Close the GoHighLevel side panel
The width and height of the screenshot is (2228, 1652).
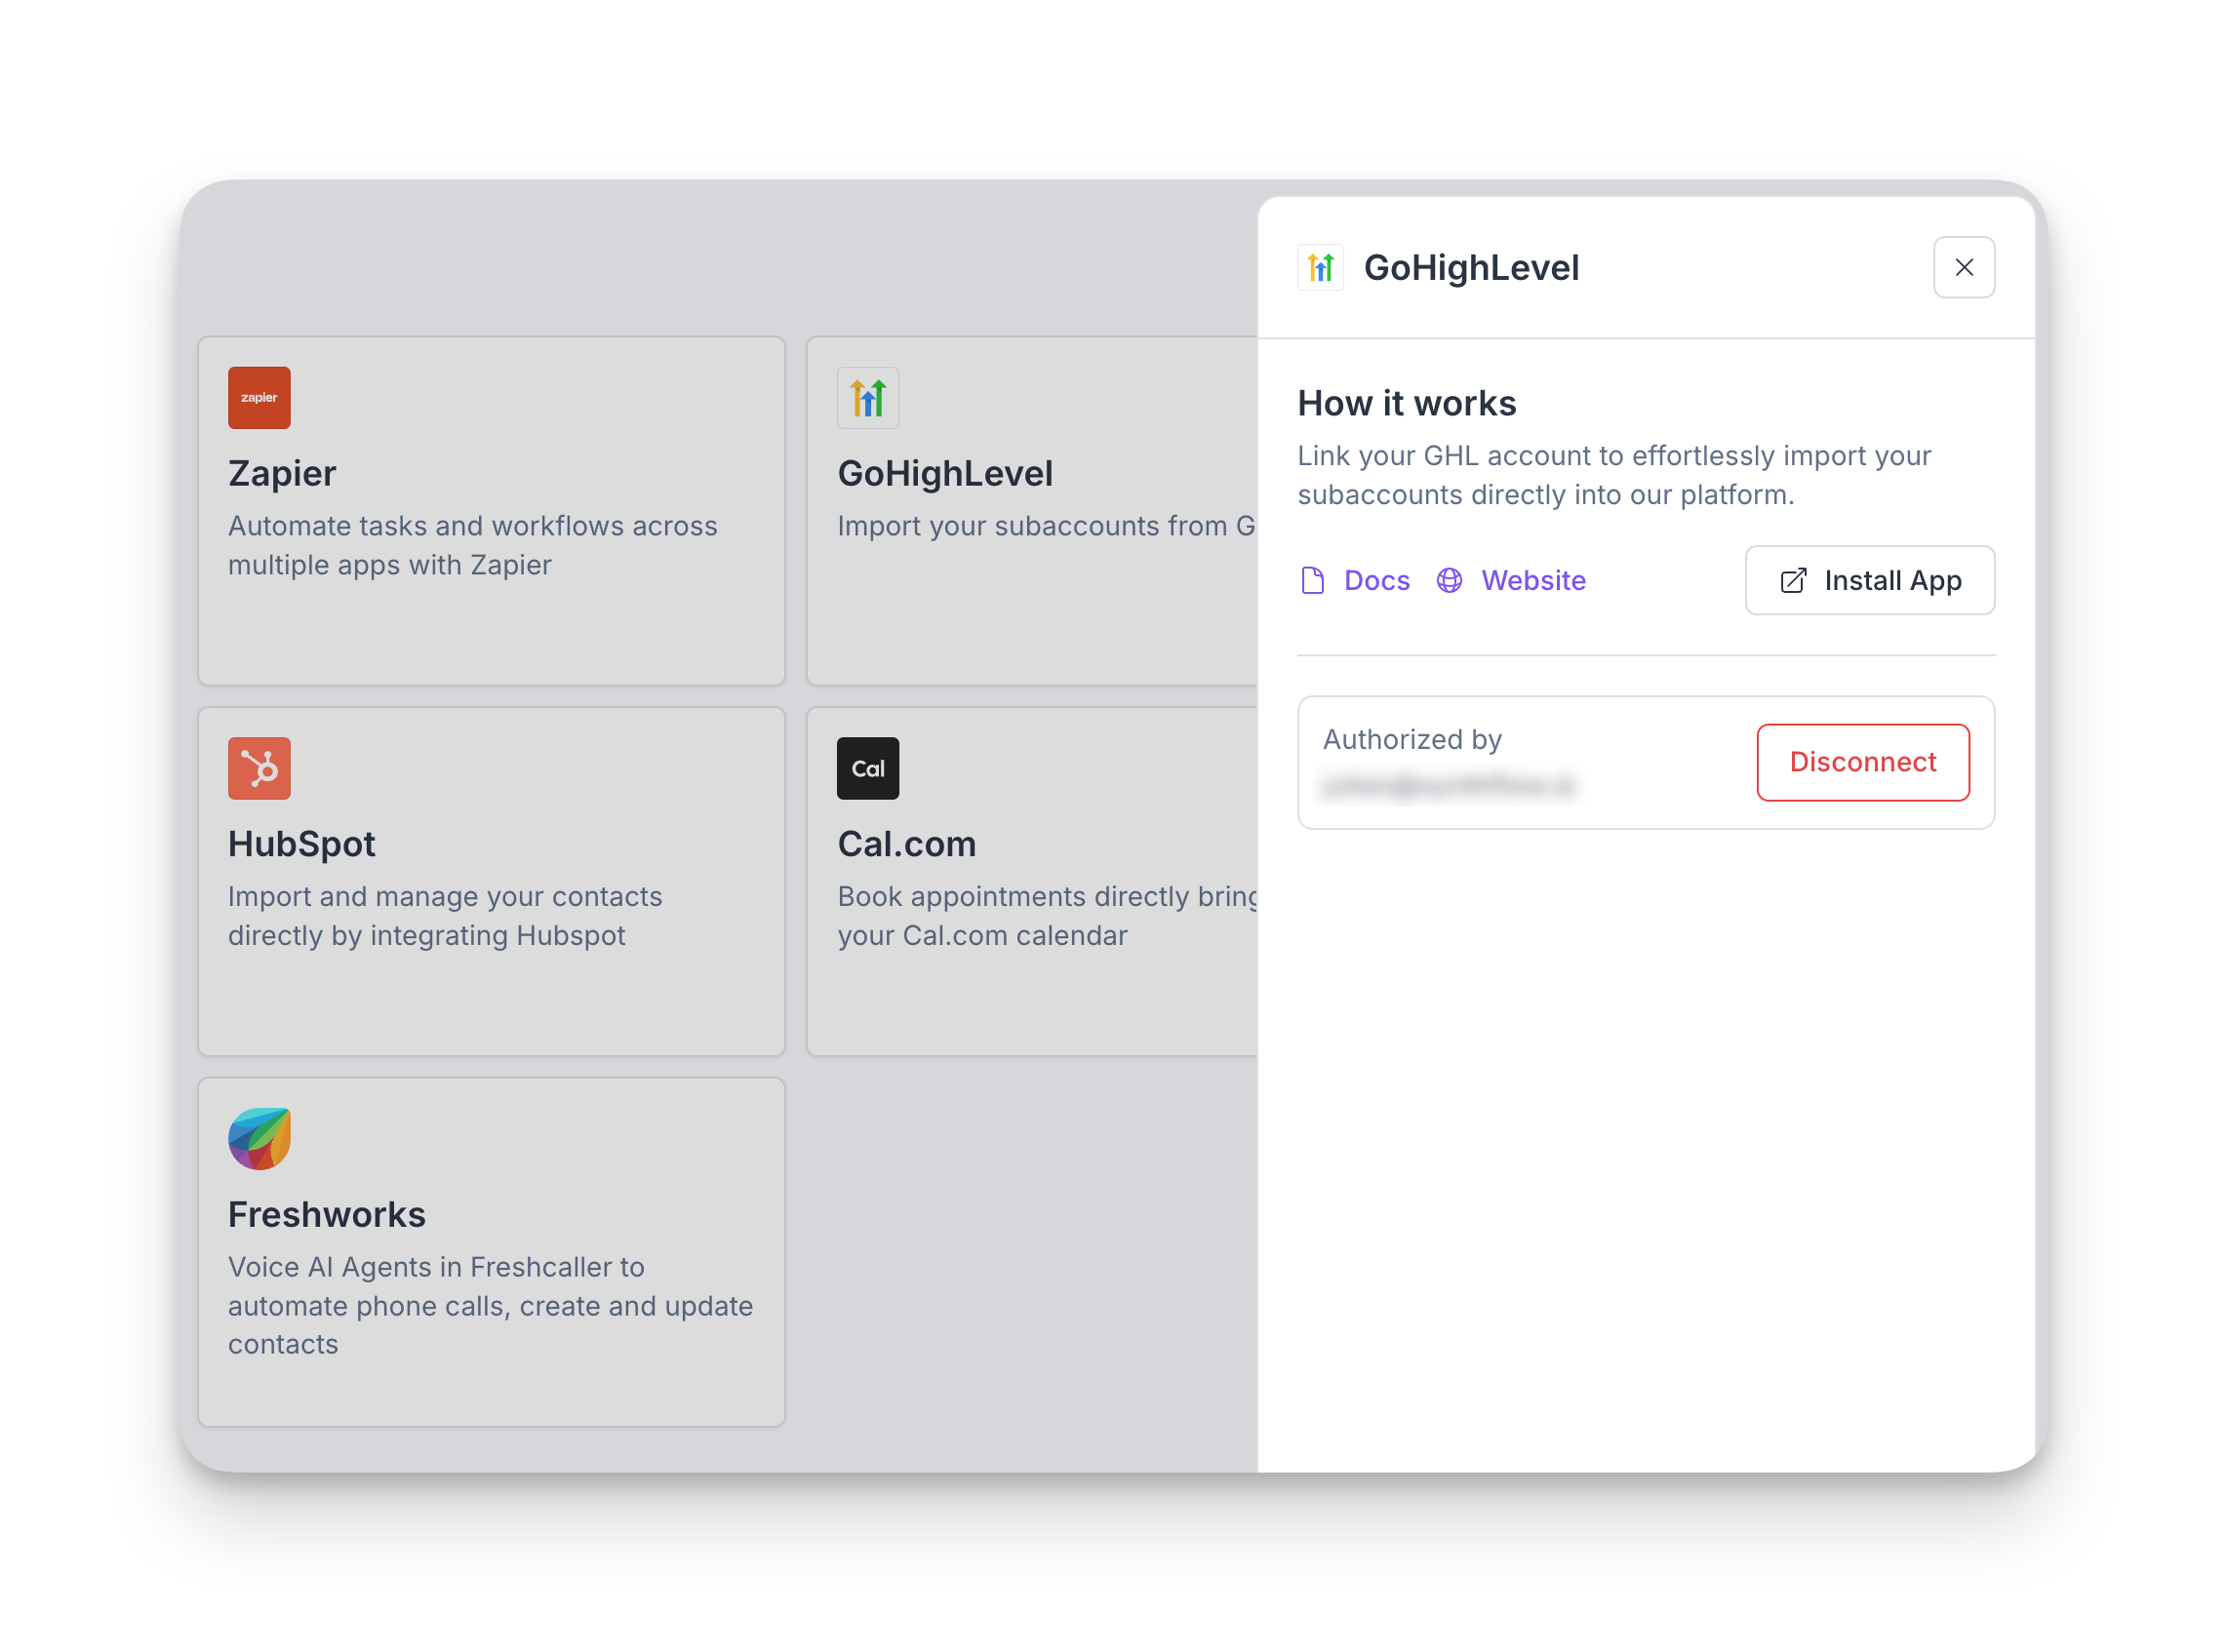click(x=1963, y=268)
